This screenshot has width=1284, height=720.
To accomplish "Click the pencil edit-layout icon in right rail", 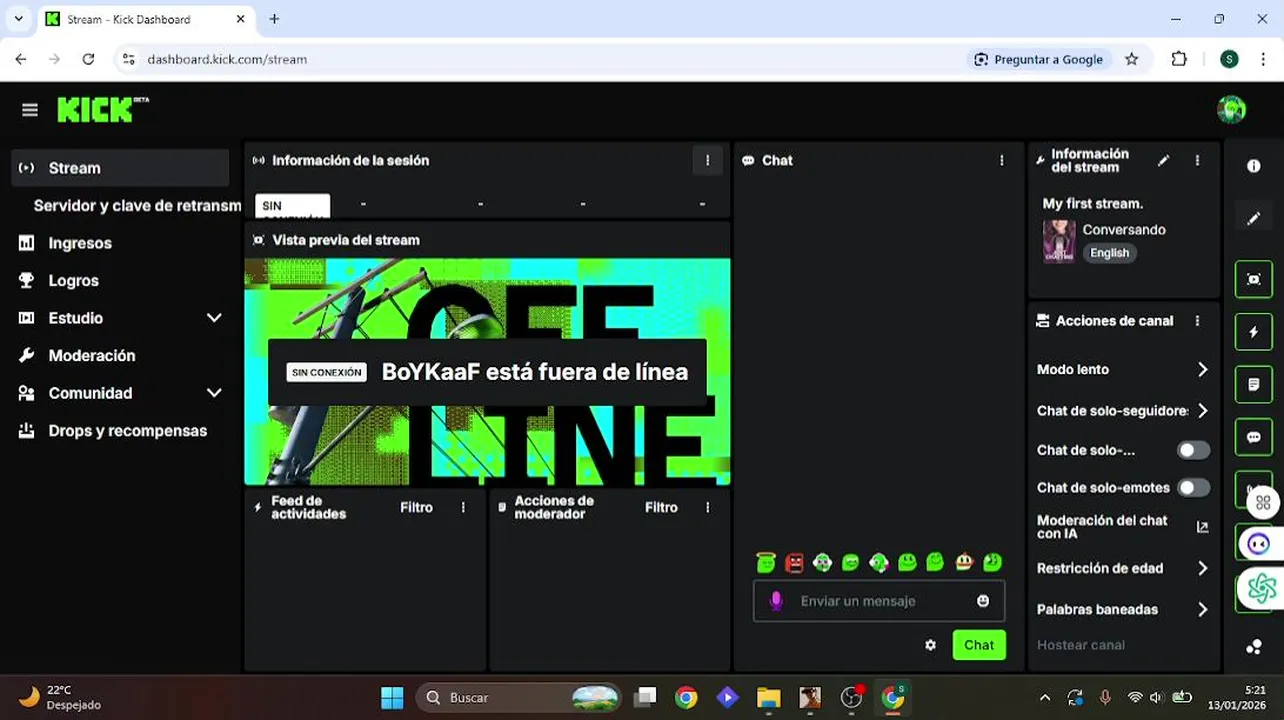I will 1254,218.
